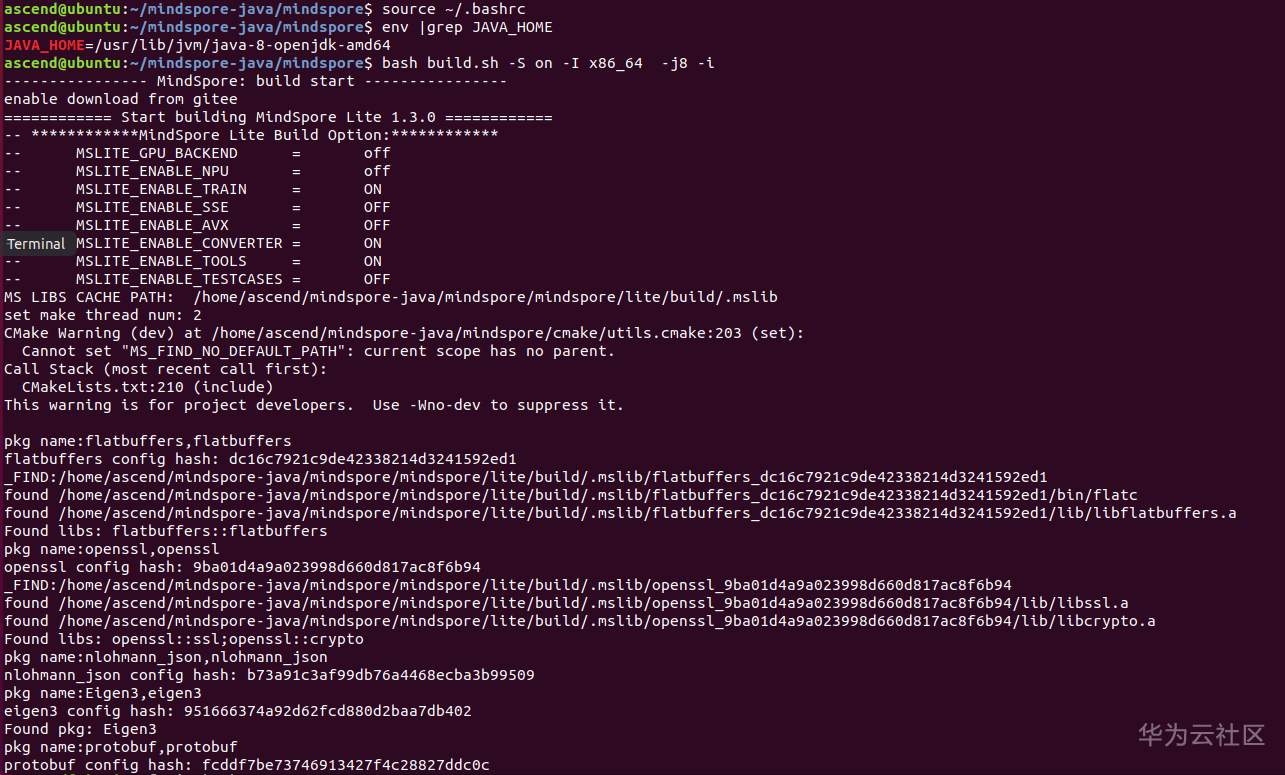This screenshot has height=775, width=1285.
Task: Select the "MindSpore: build start" banner line
Action: (255, 81)
